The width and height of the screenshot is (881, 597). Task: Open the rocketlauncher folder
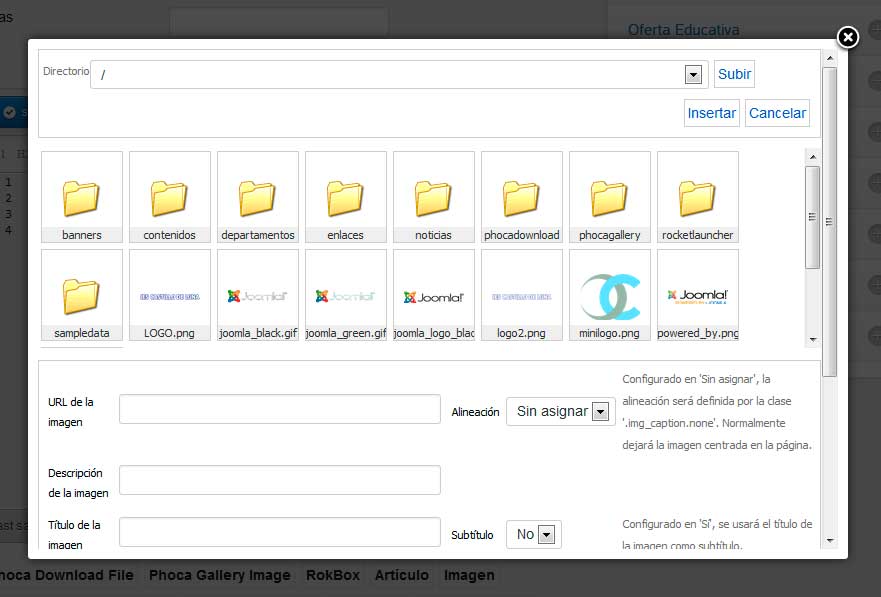[x=698, y=198]
